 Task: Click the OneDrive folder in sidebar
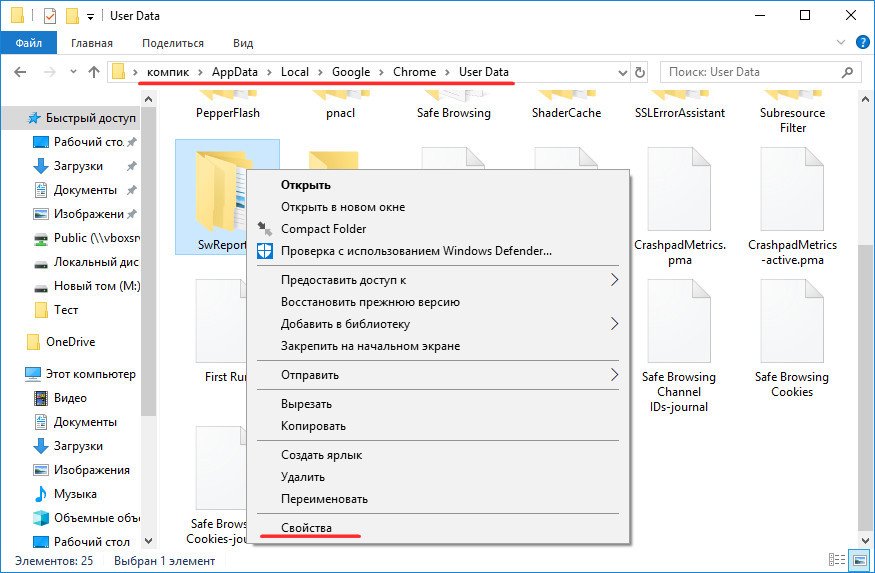(x=70, y=341)
